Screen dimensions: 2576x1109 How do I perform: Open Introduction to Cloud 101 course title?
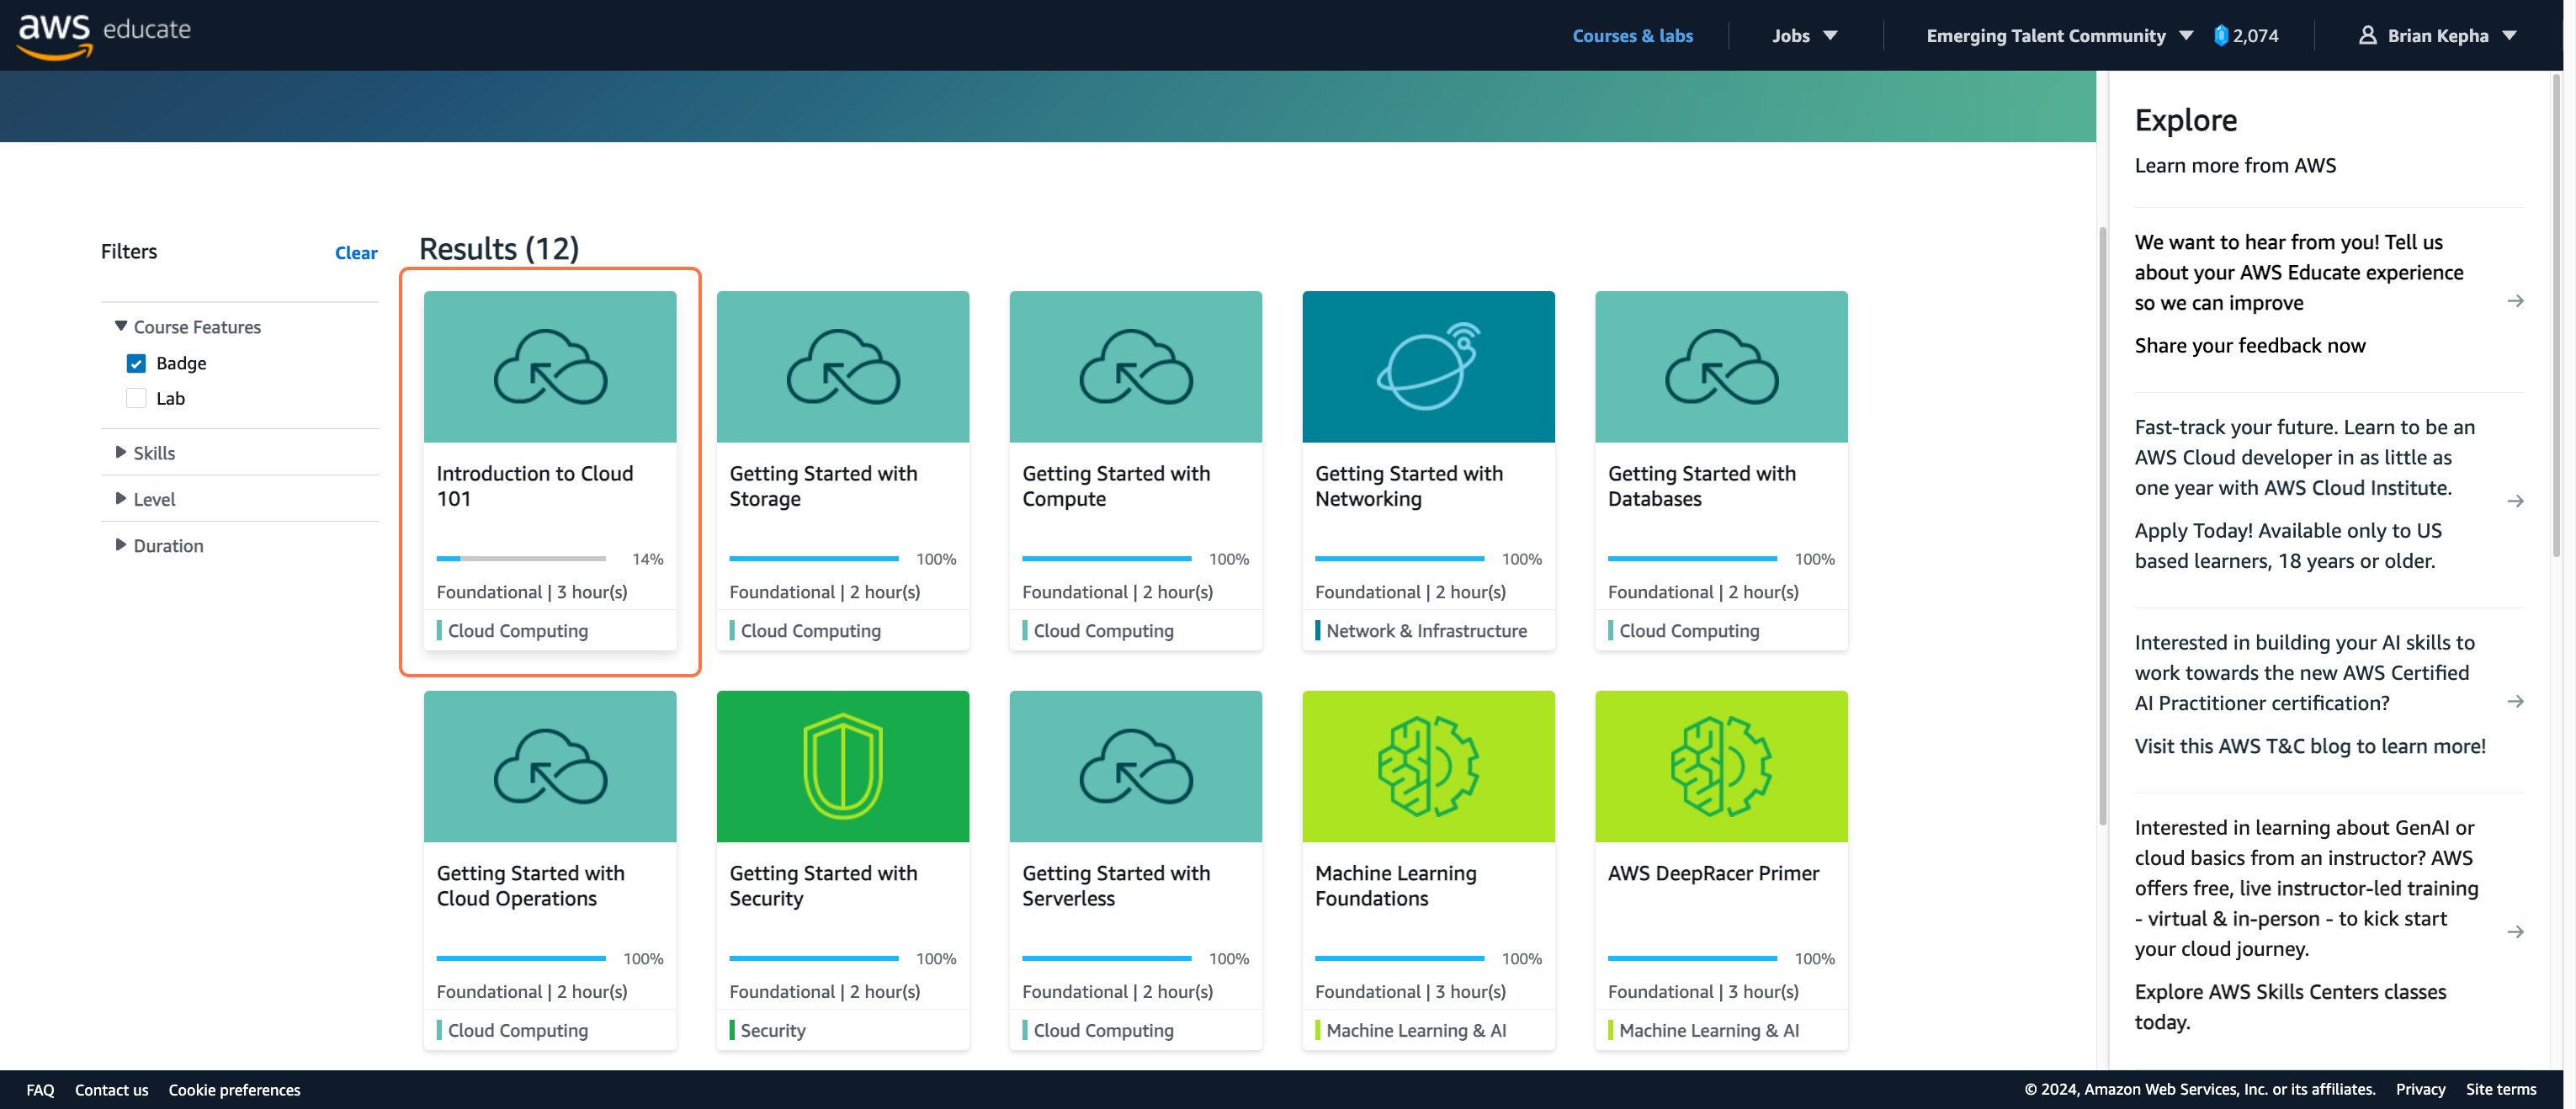(x=535, y=486)
